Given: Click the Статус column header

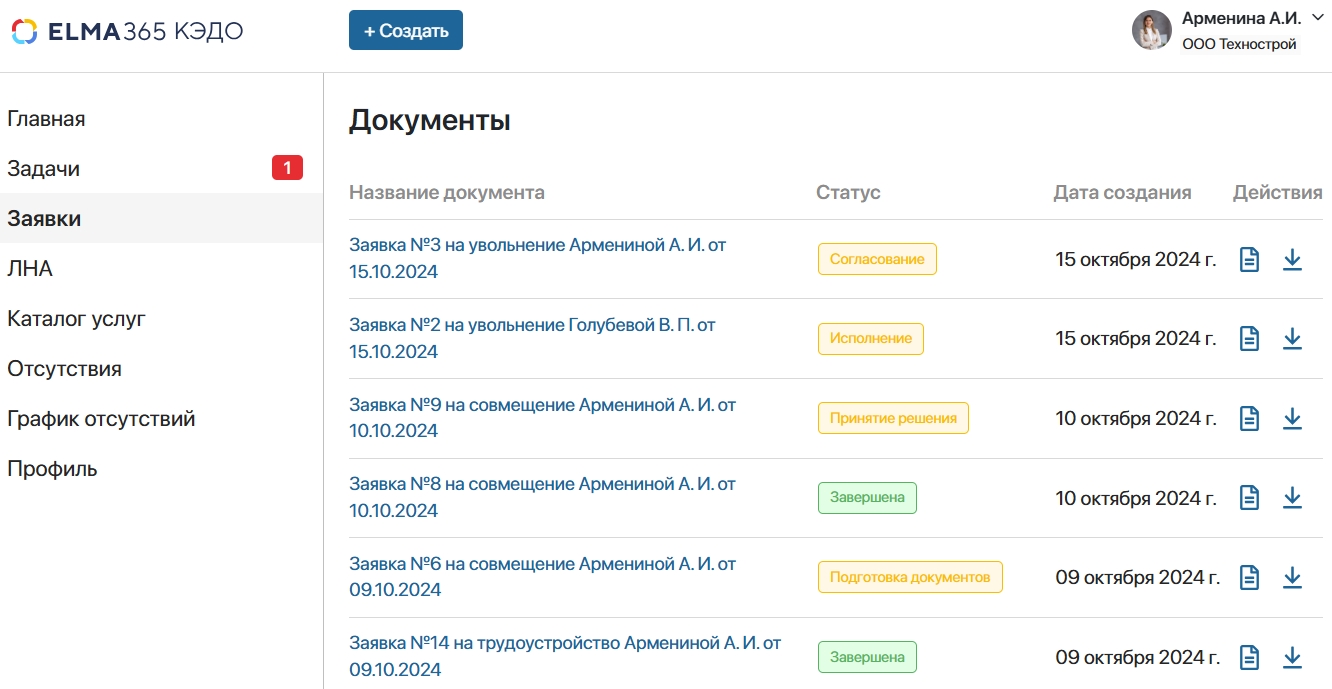Looking at the screenshot, I should (848, 192).
